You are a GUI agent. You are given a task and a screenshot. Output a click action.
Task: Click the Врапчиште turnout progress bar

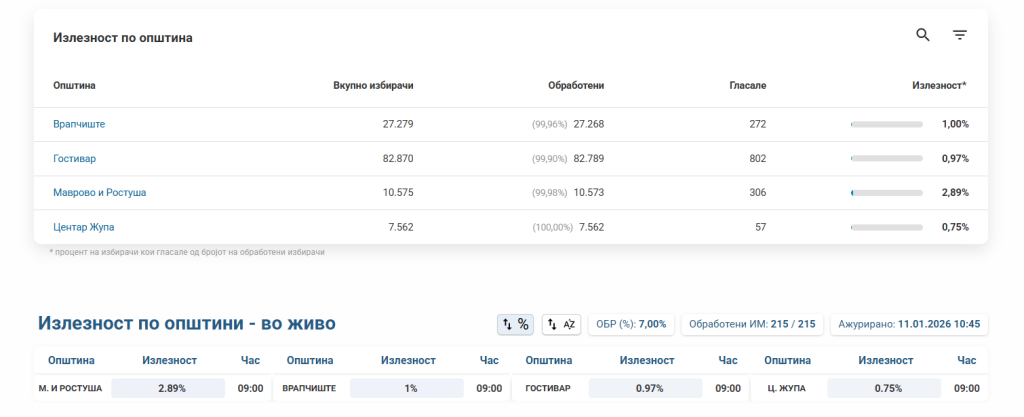886,125
